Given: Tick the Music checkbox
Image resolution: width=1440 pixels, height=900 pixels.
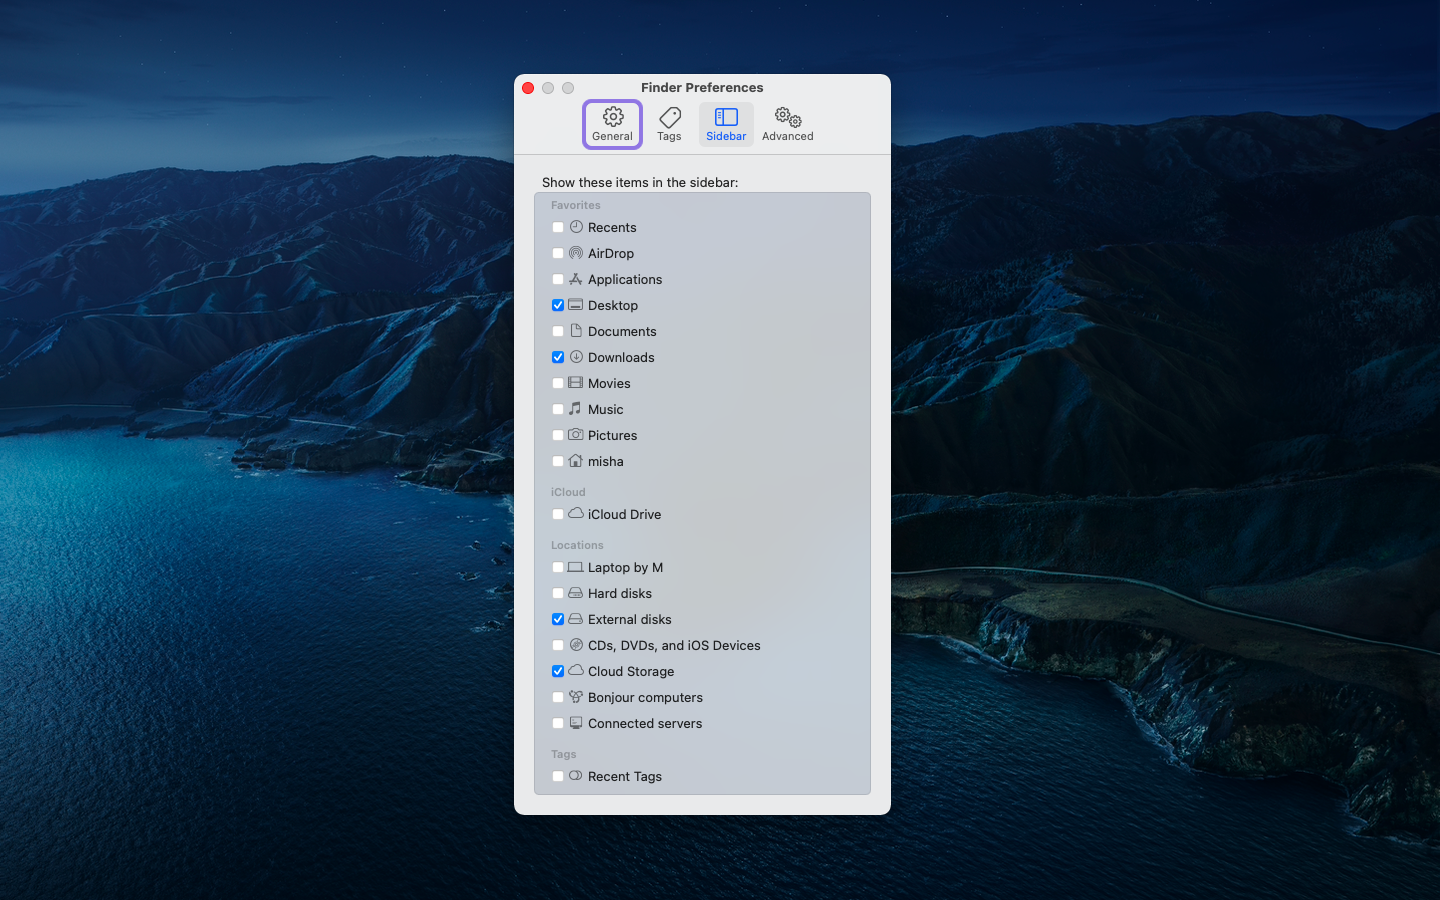Looking at the screenshot, I should click(558, 410).
